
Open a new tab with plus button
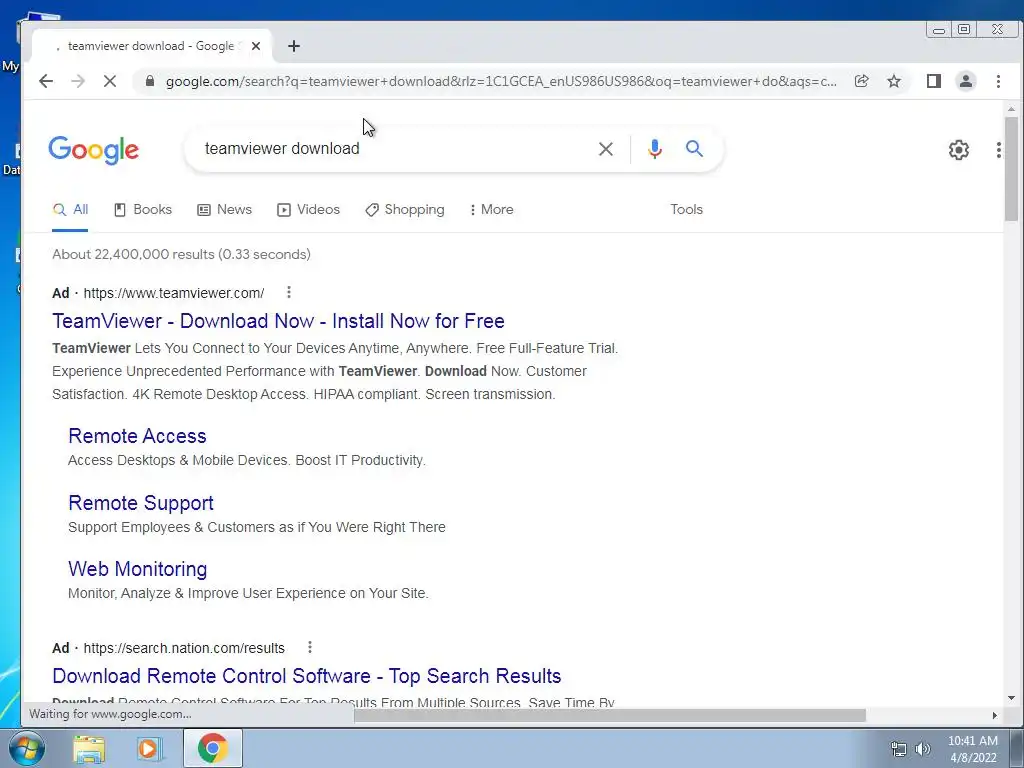point(294,46)
